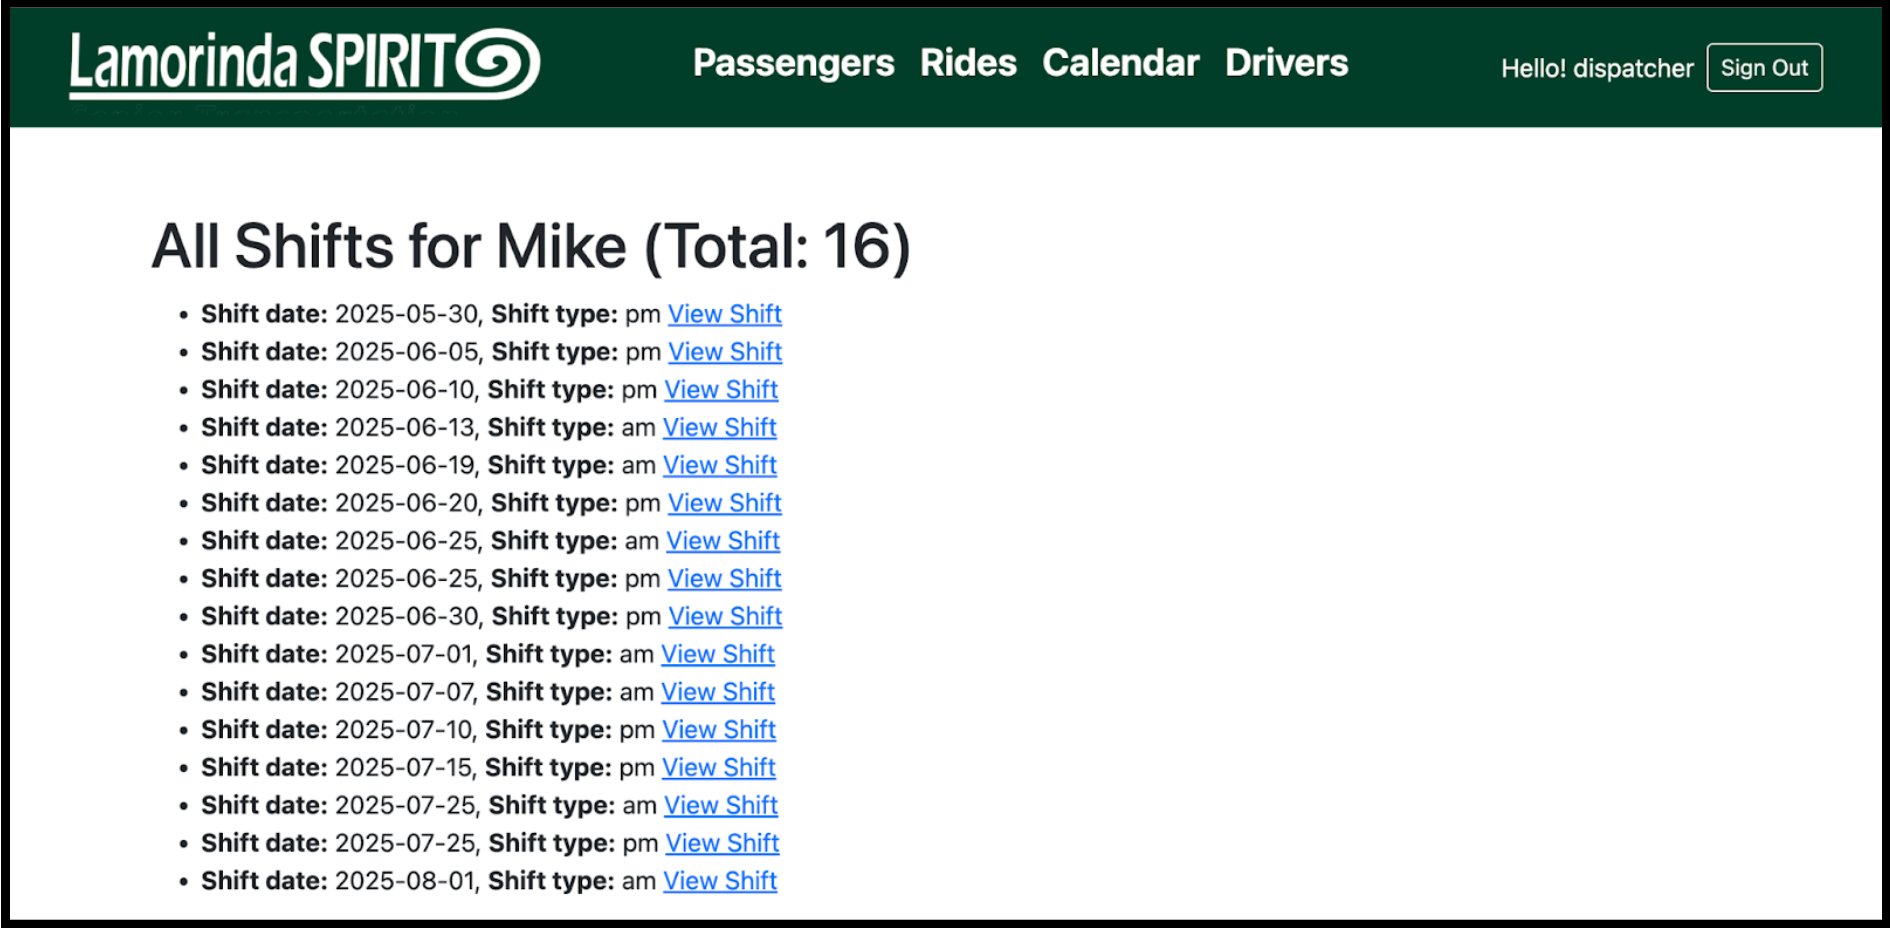Go to the Rides page
Screen dimensions: 1890x928
tap(968, 63)
